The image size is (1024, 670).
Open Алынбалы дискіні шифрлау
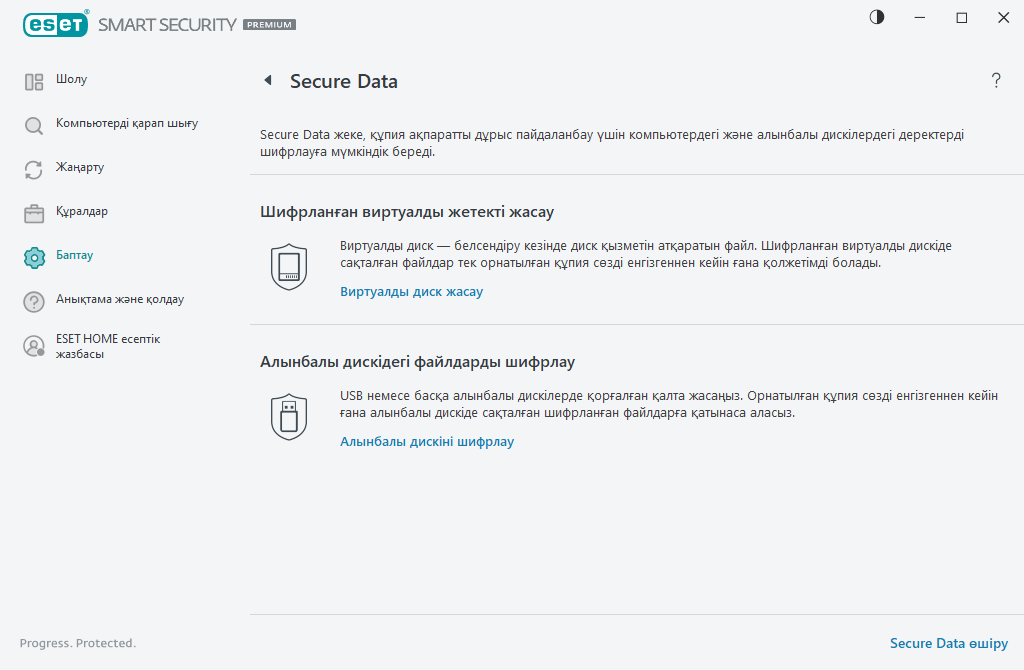click(x=427, y=441)
